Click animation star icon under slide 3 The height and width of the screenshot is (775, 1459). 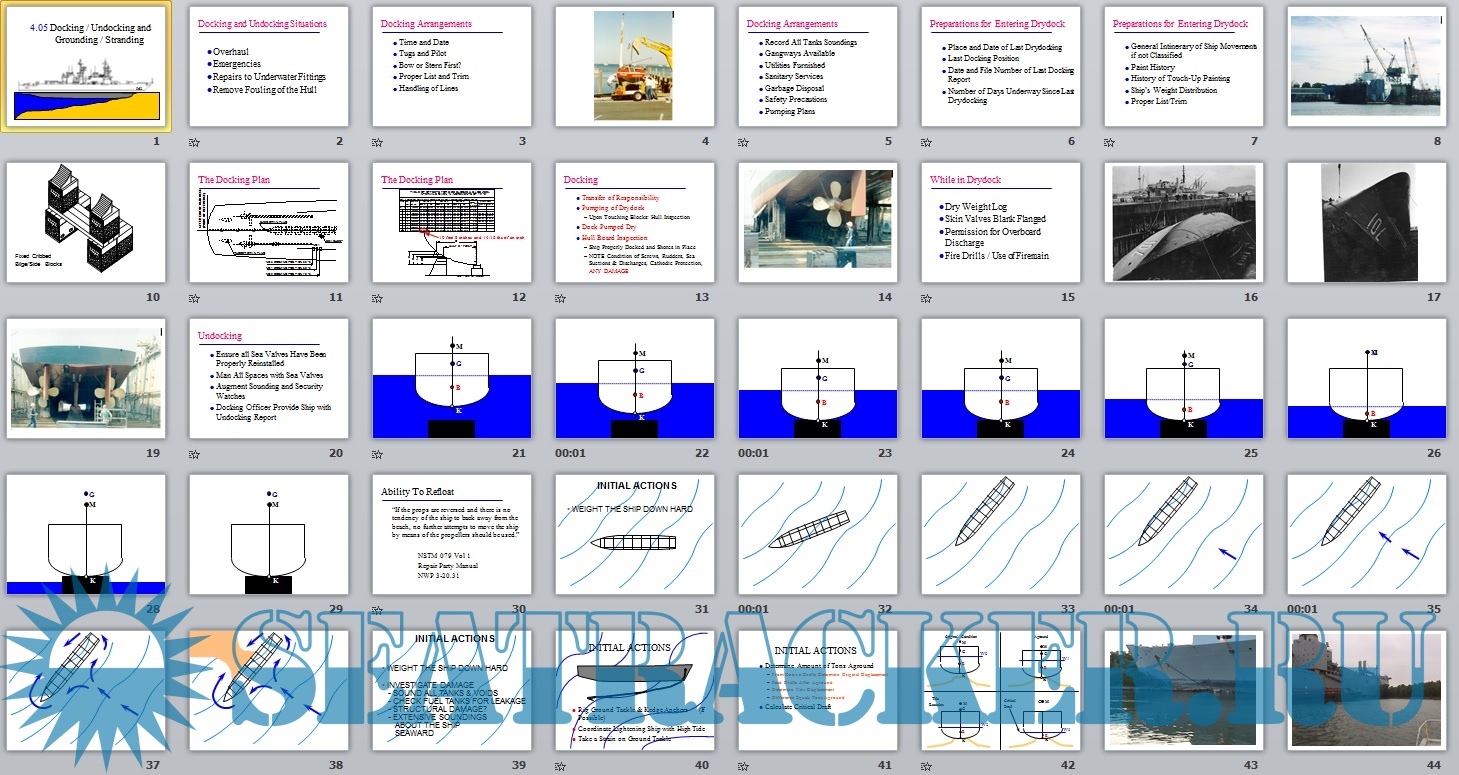tap(378, 142)
